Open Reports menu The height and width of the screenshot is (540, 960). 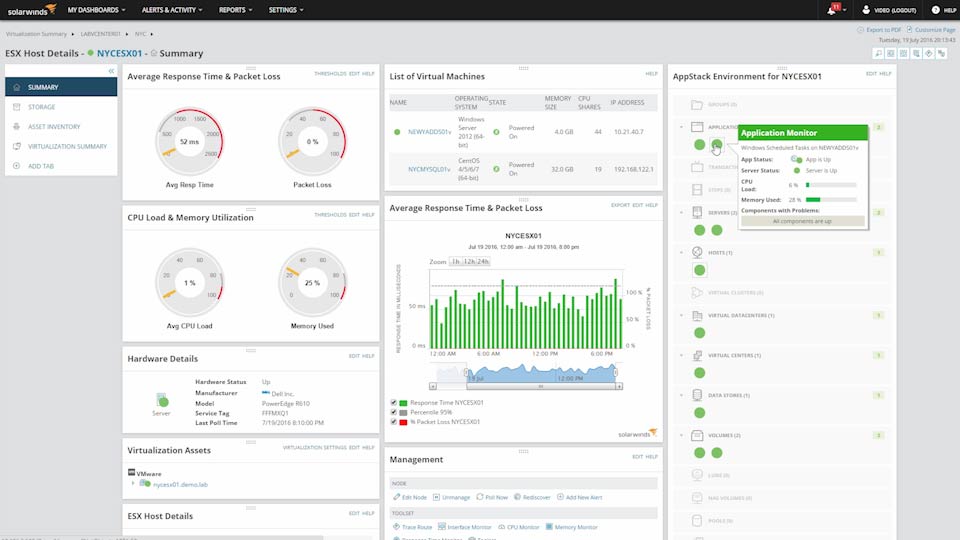(x=235, y=10)
